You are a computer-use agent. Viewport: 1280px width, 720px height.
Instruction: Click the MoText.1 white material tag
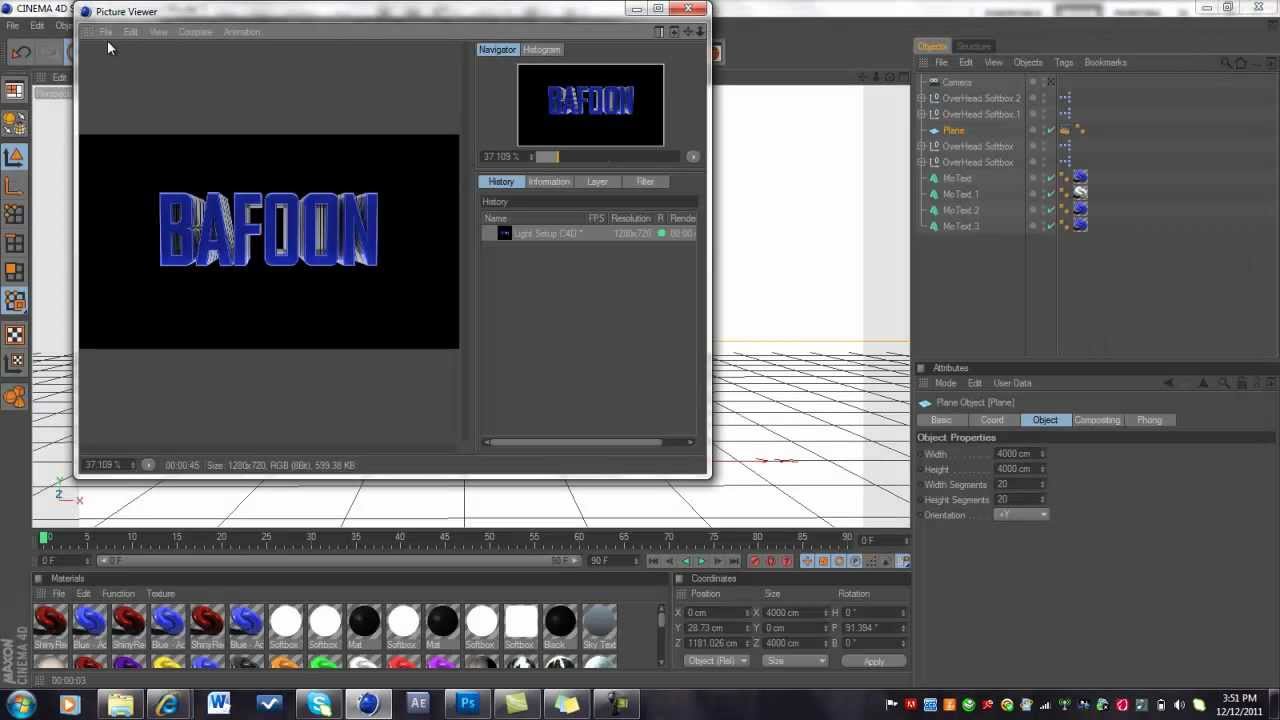(x=1080, y=194)
